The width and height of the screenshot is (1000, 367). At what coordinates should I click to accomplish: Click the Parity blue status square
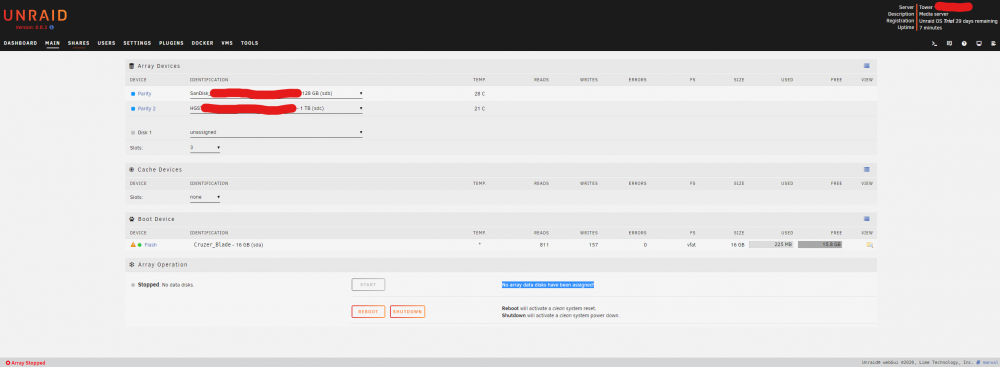click(133, 94)
